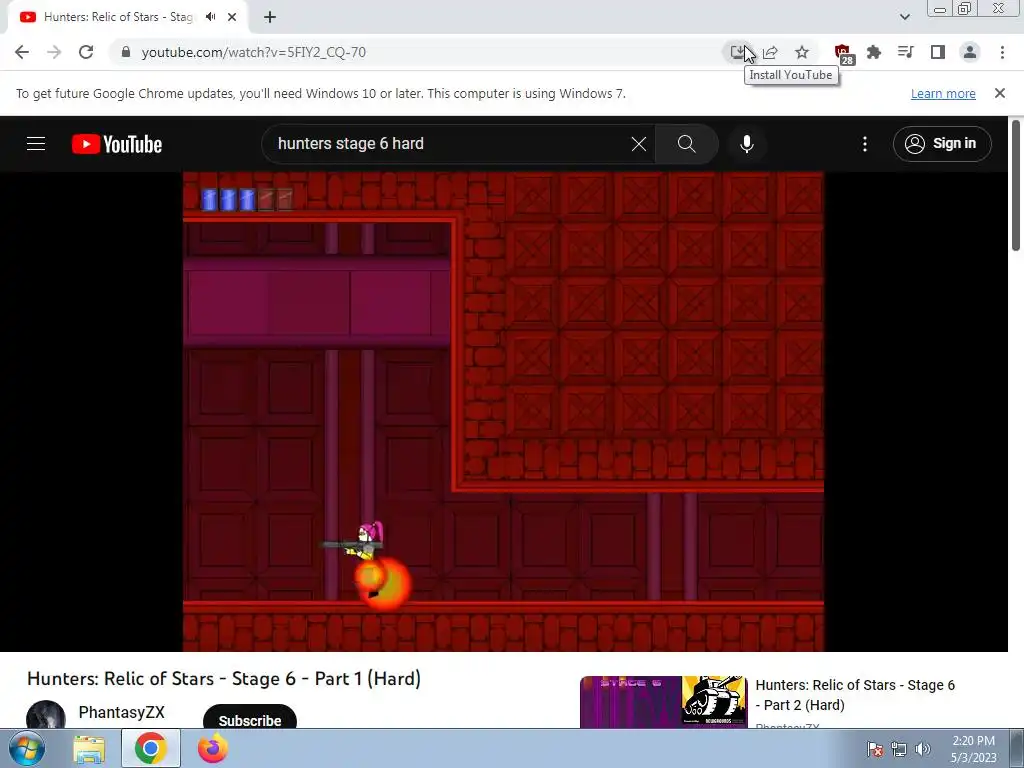
Task: Open YouTube settings three-dot menu
Action: [865, 144]
